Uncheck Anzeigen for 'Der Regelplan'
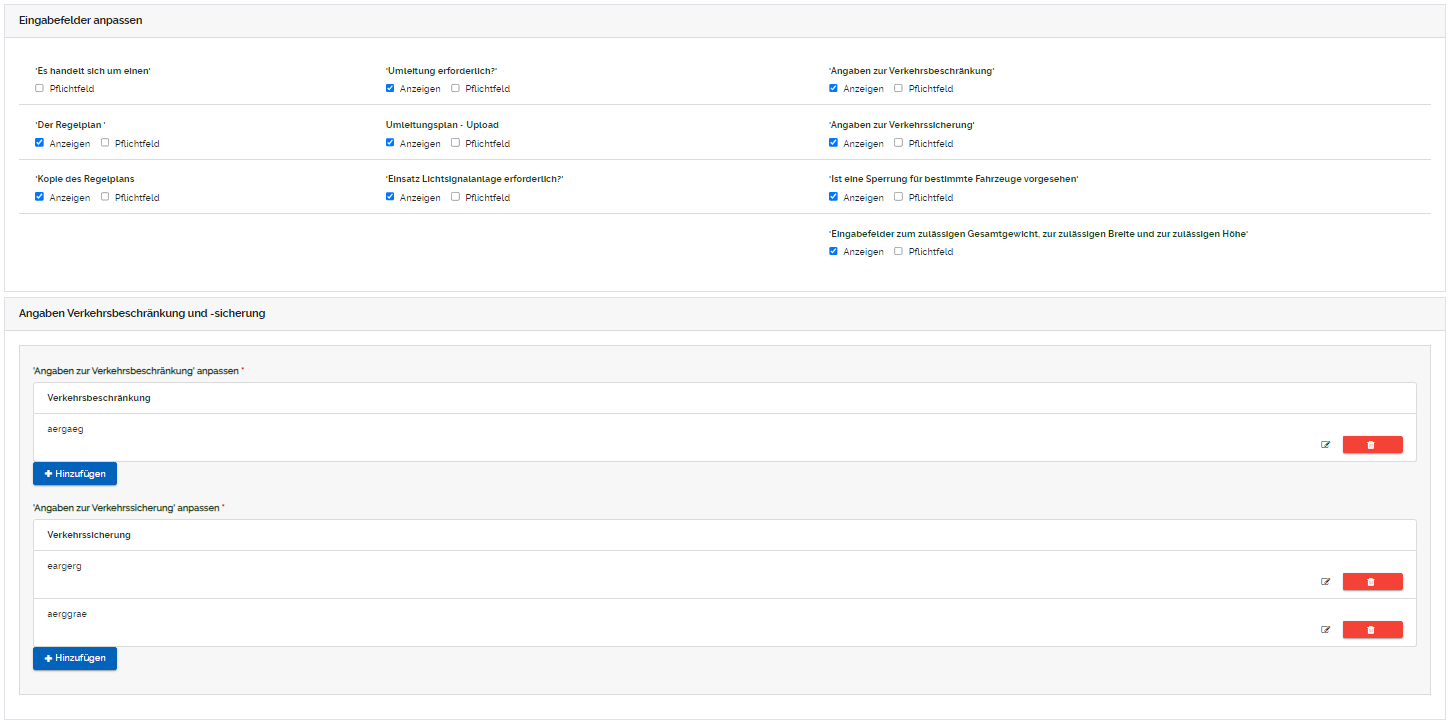 click(40, 143)
